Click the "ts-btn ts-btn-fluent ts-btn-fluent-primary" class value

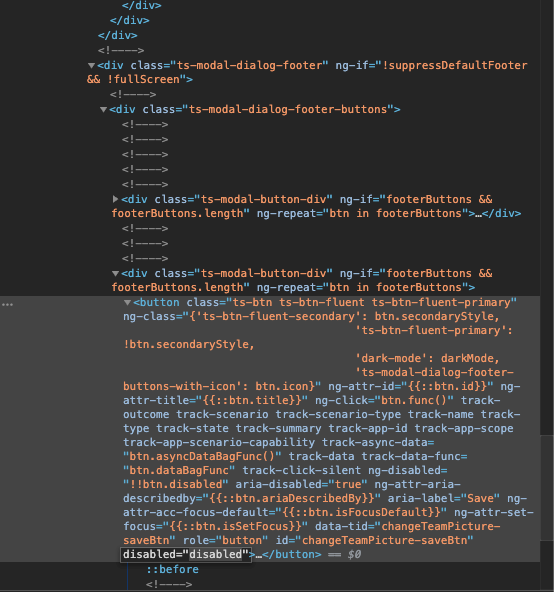(371, 302)
